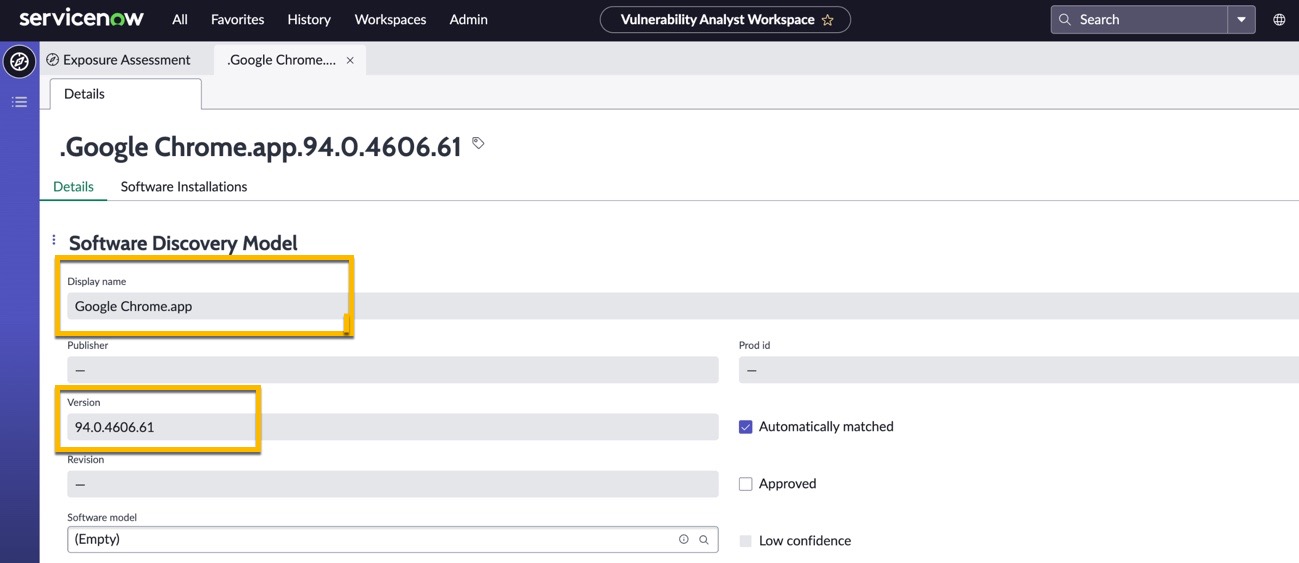Click the Vulnerability Analyst Workspace button
The image size is (1299, 563).
(725, 20)
